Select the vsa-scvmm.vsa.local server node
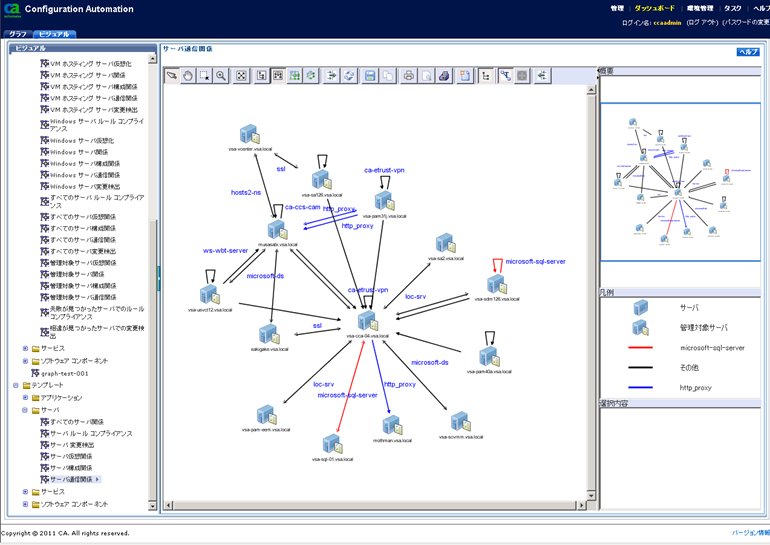Screen dimensions: 770x545 click(461, 422)
